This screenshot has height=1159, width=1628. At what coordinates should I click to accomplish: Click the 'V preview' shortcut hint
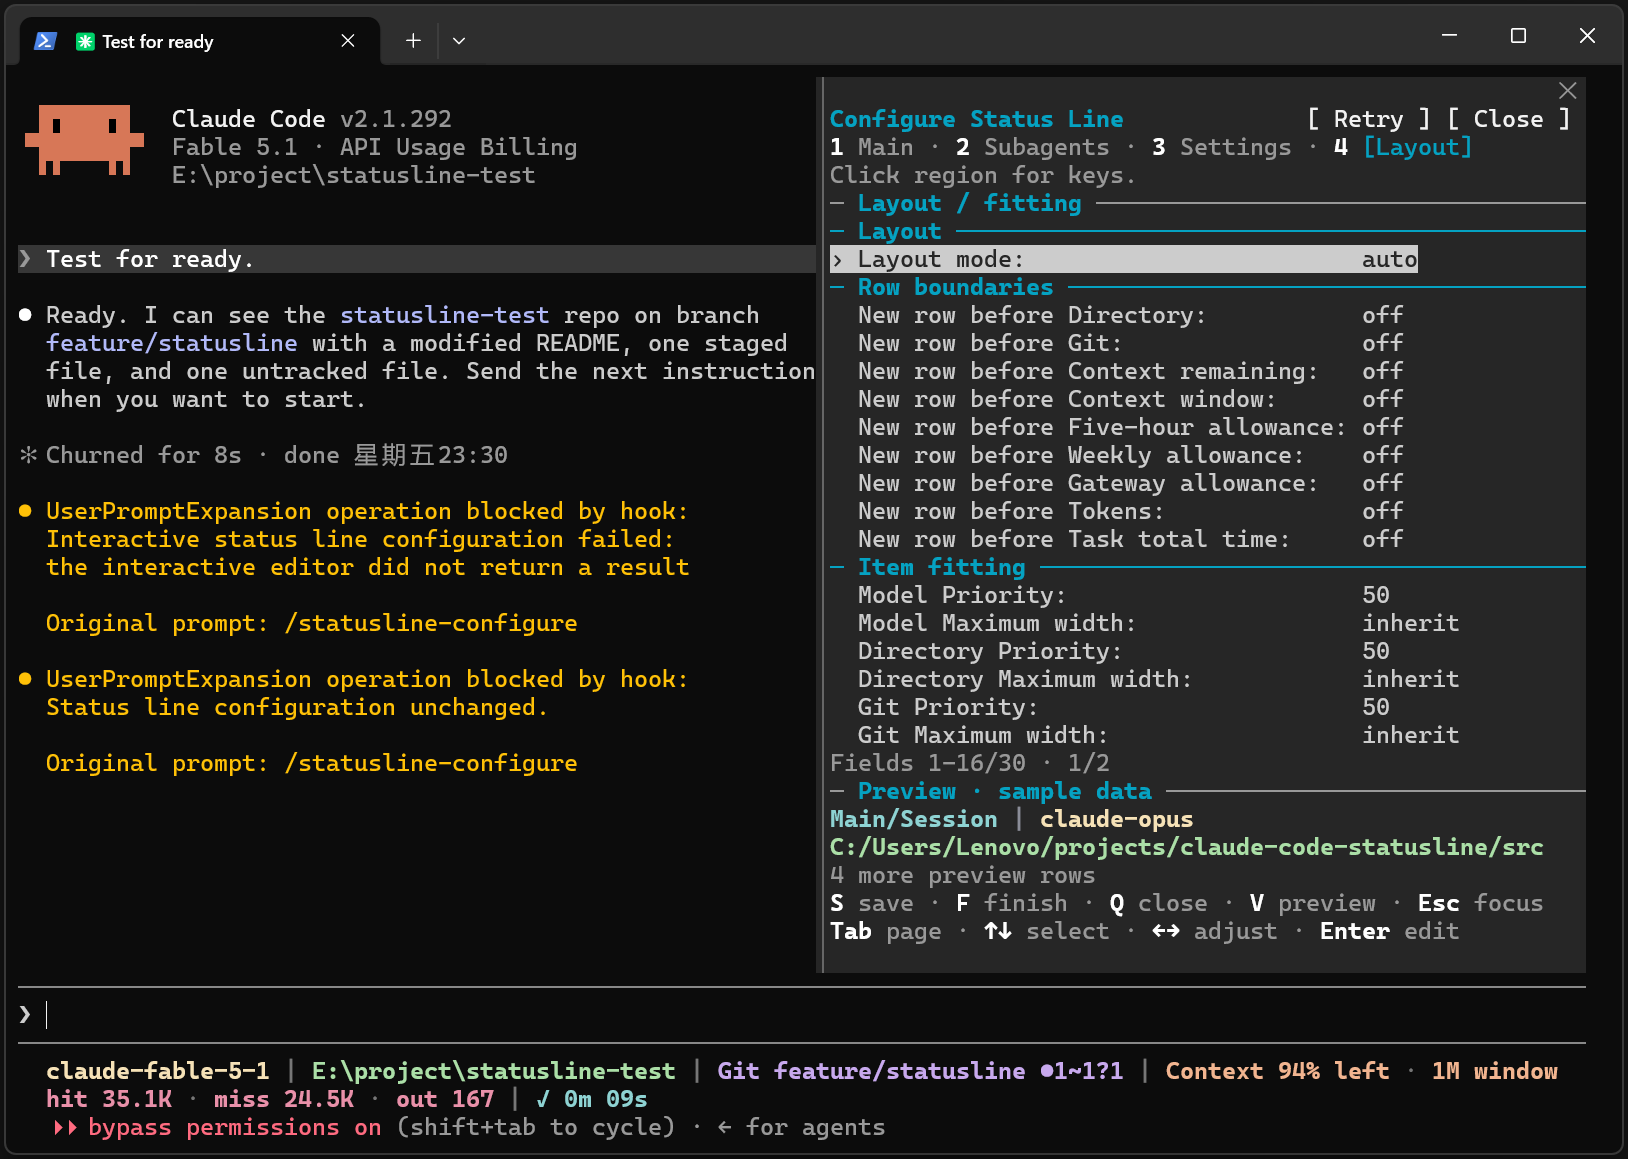point(1313,903)
